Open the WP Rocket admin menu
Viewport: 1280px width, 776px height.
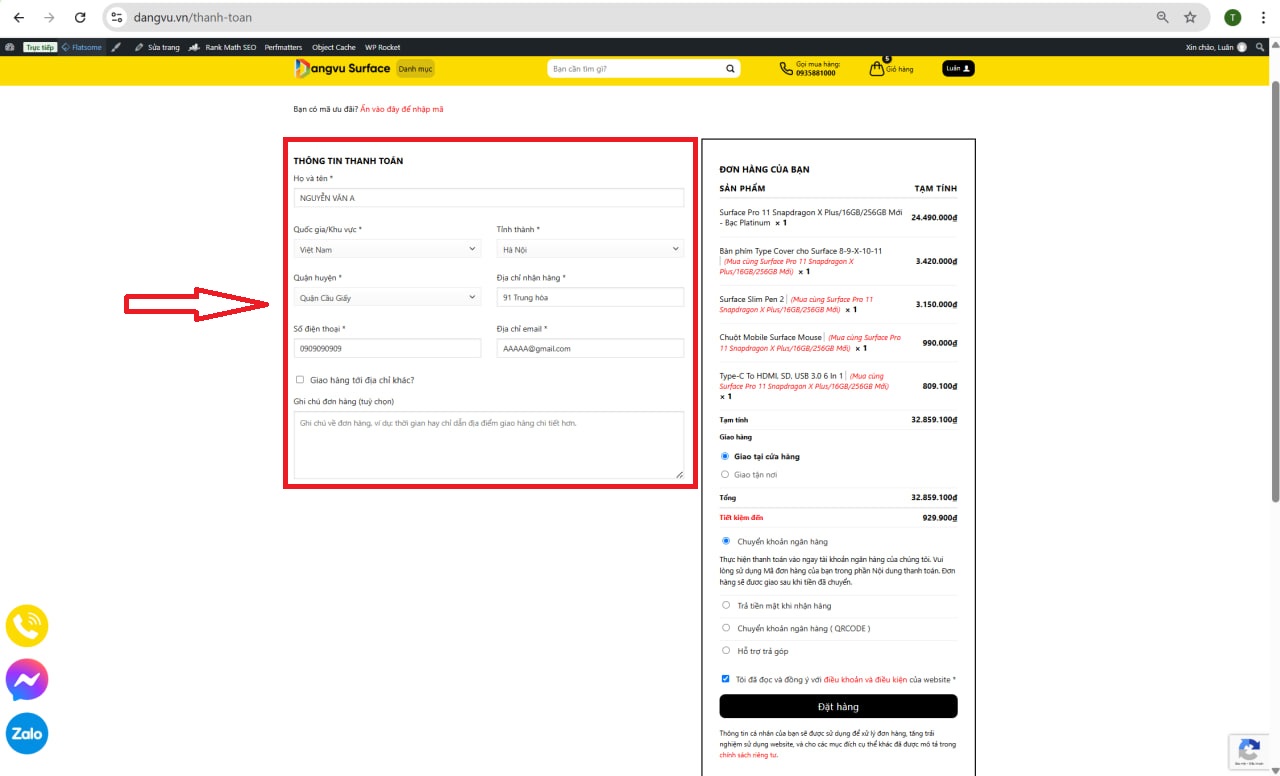coord(382,47)
